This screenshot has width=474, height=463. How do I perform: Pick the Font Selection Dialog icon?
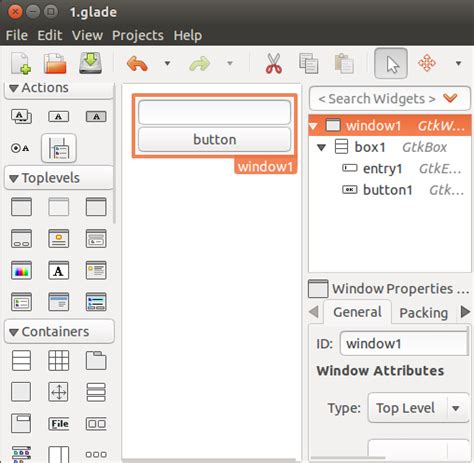point(59,270)
